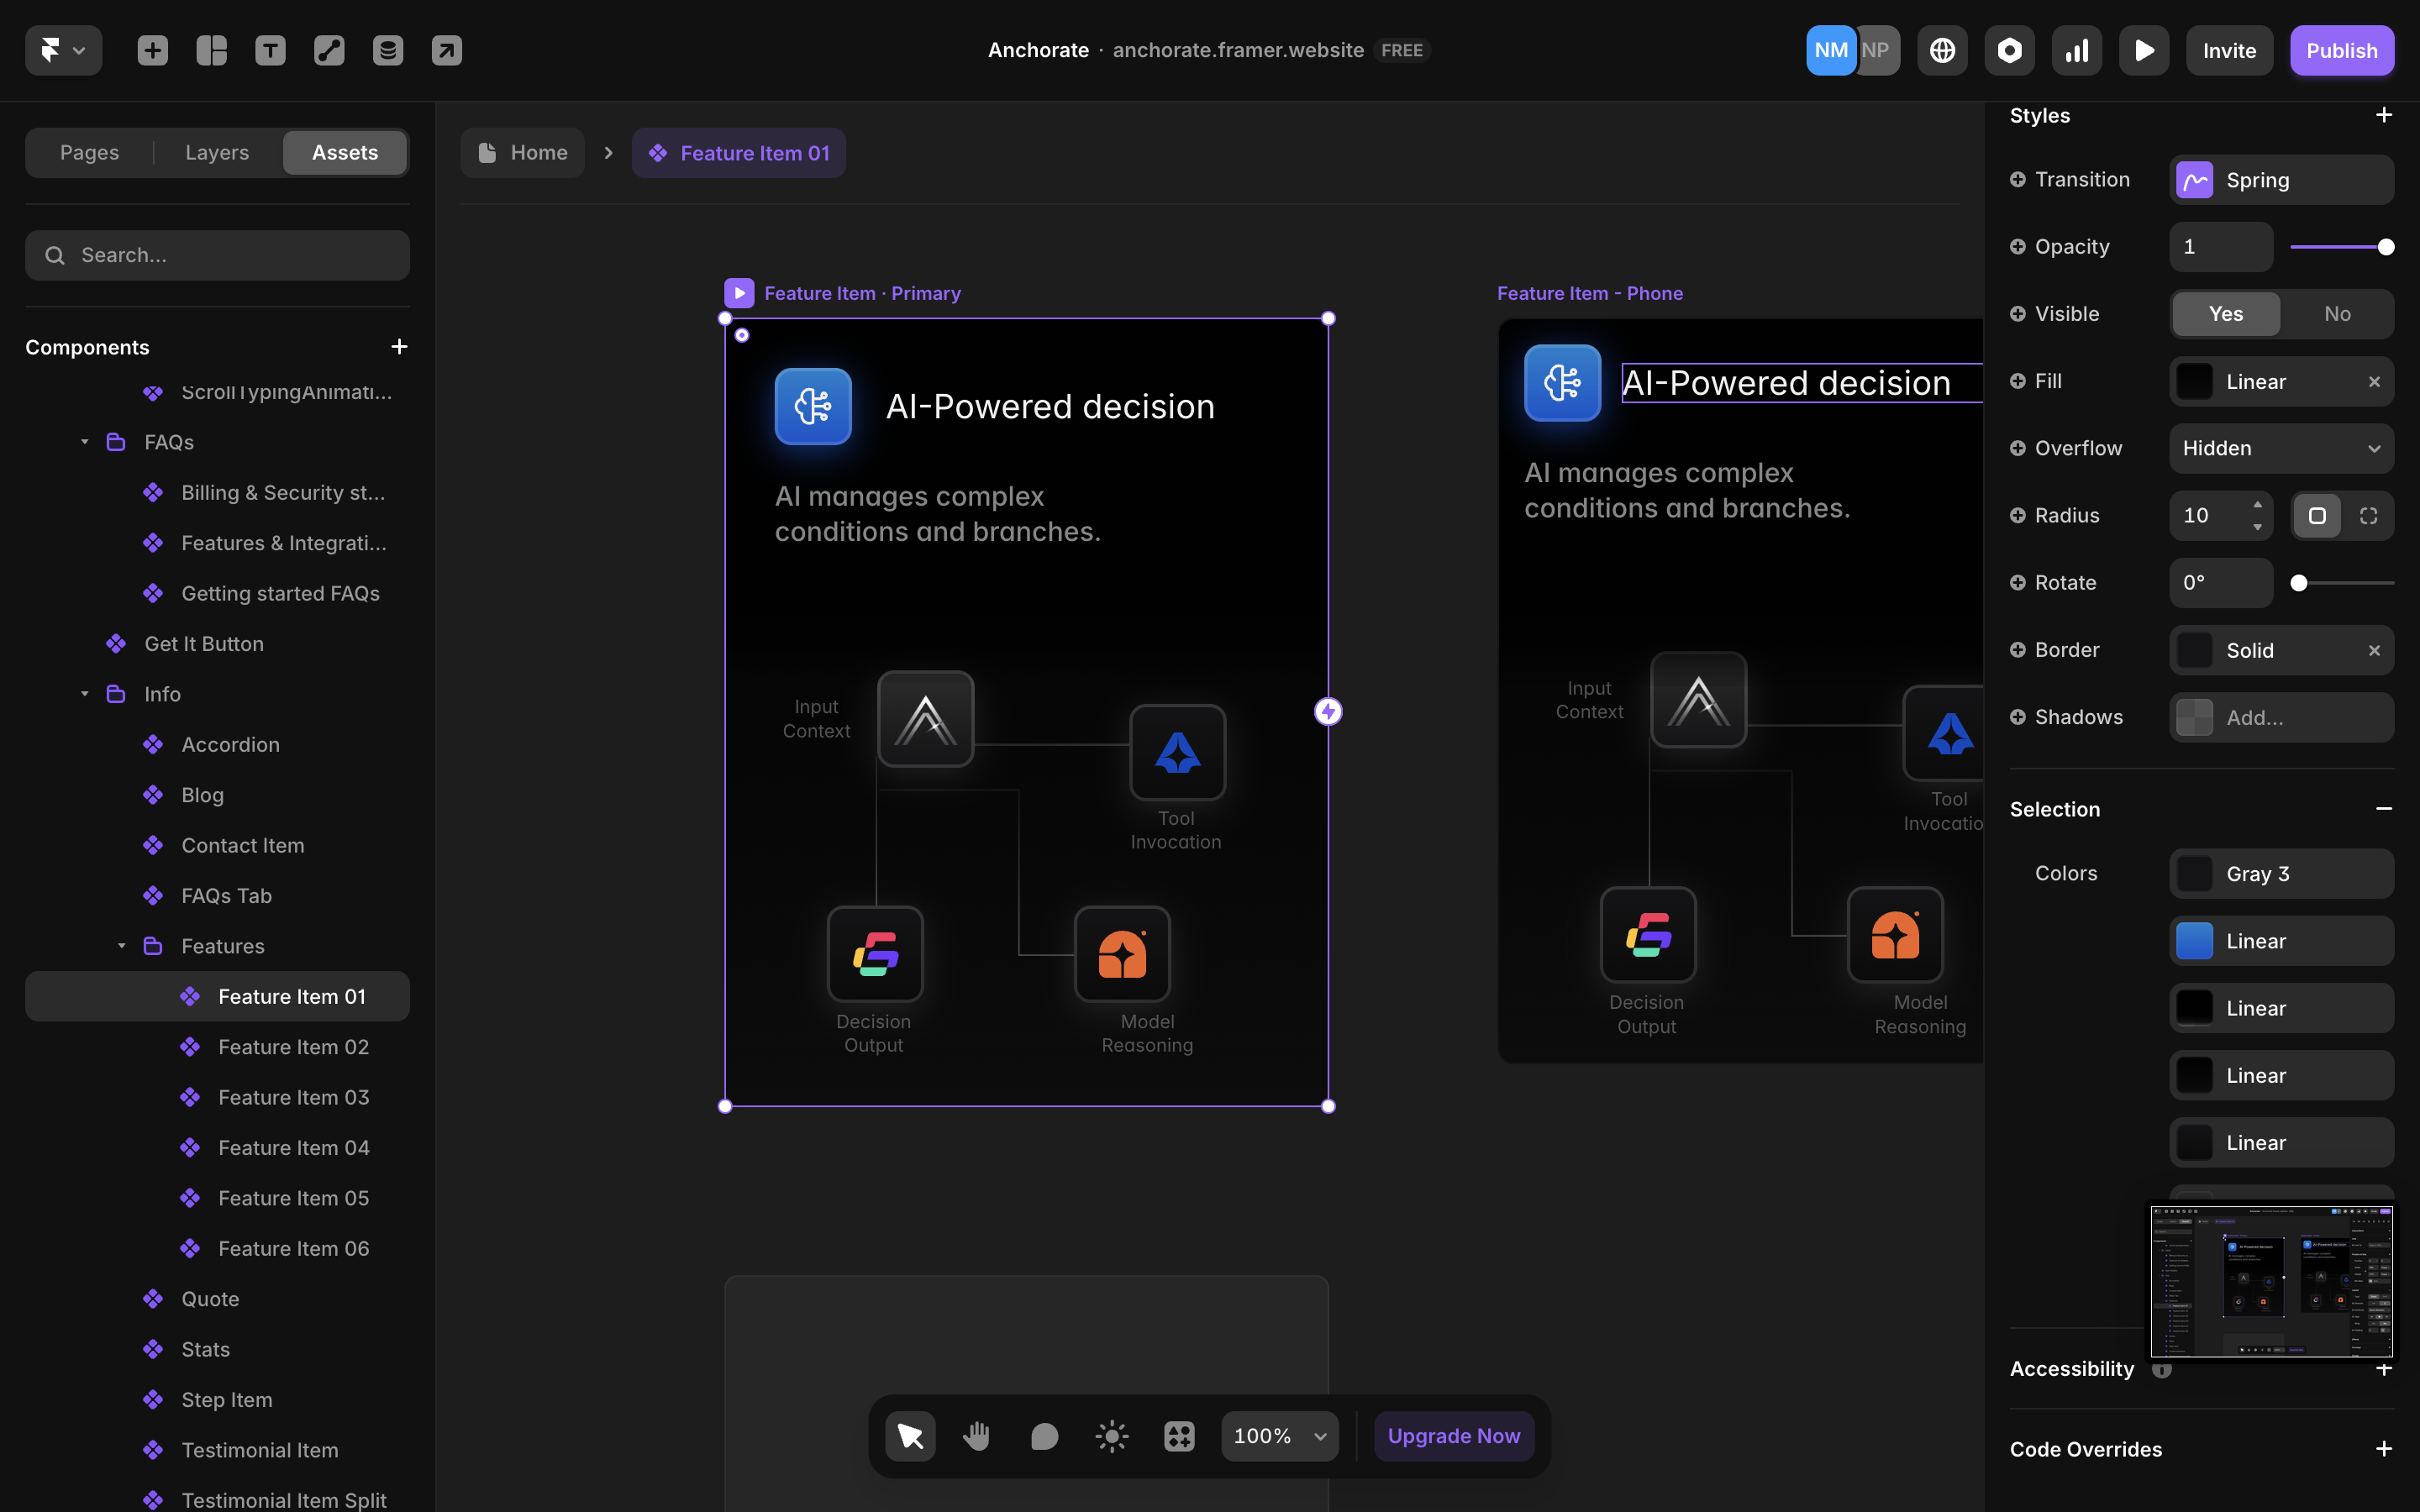Toggle per-corner radius option
This screenshot has height=1512, width=2420.
pyautogui.click(x=2368, y=516)
